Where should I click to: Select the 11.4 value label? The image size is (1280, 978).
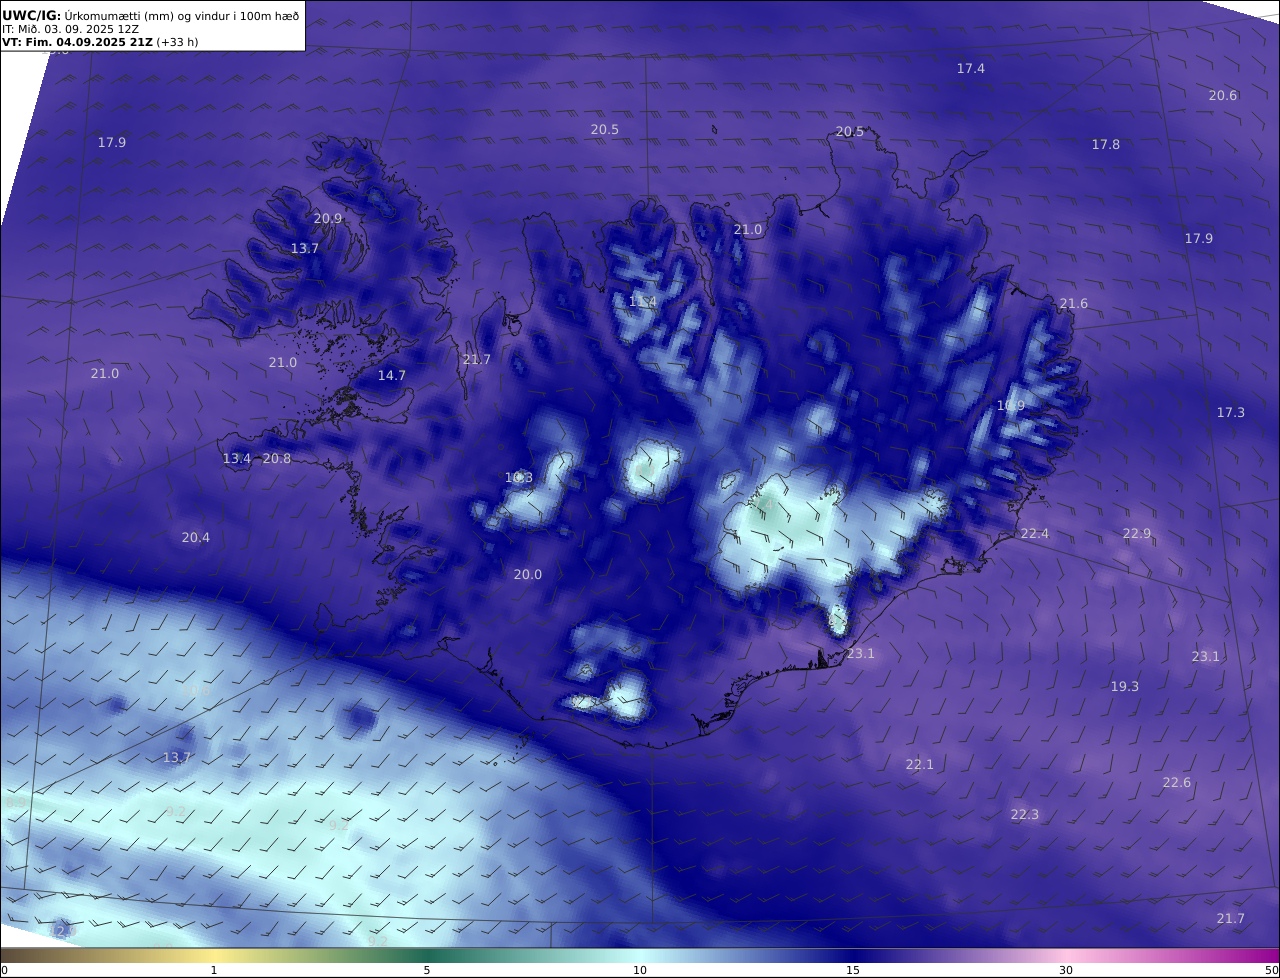click(642, 302)
